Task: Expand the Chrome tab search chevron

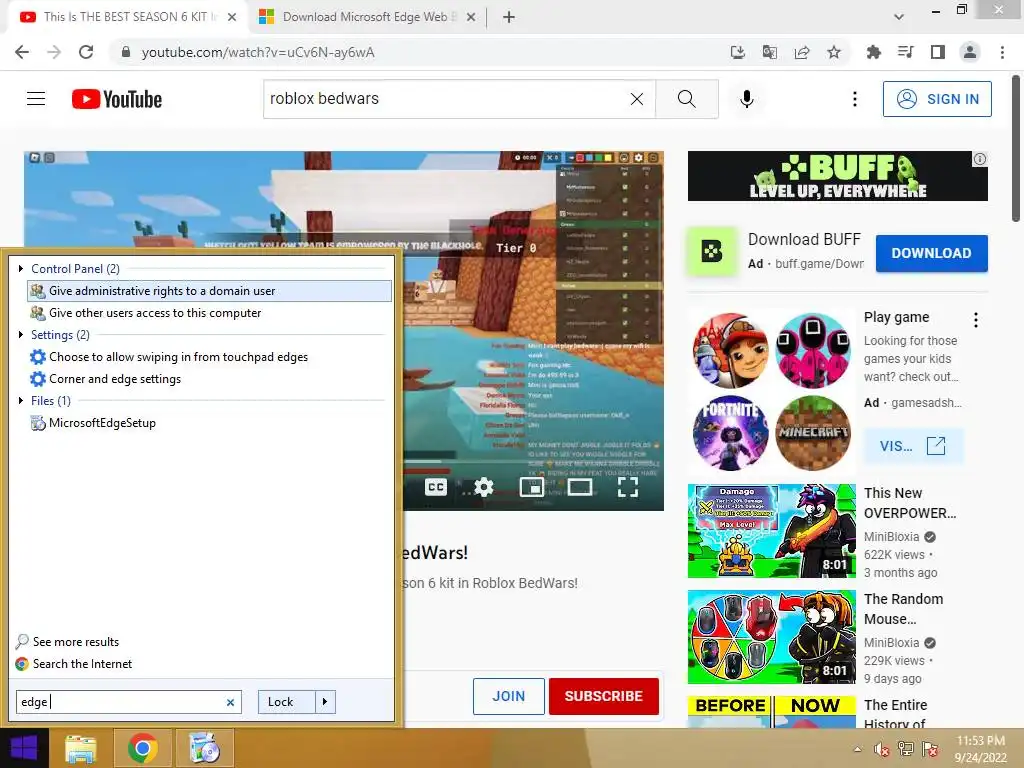Action: click(x=899, y=17)
